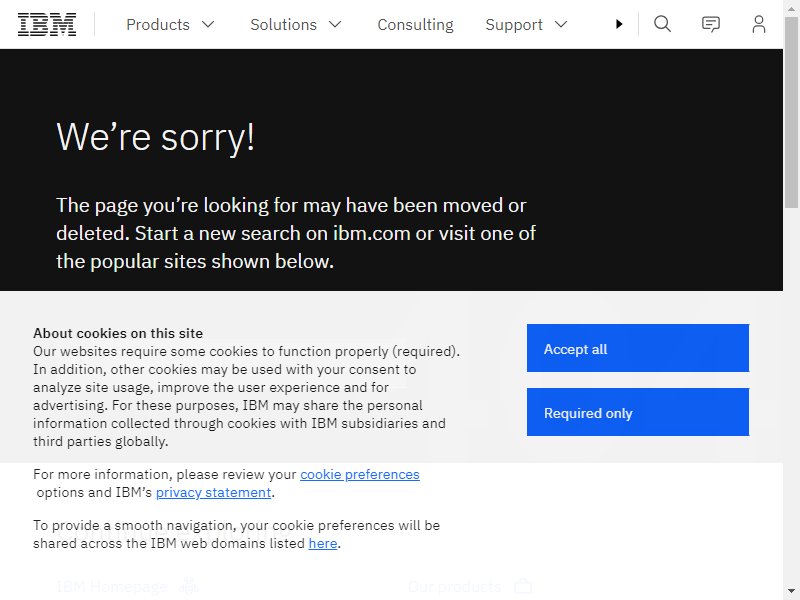The image size is (800, 600).
Task: Expand the Solutions menu
Action: pos(295,24)
